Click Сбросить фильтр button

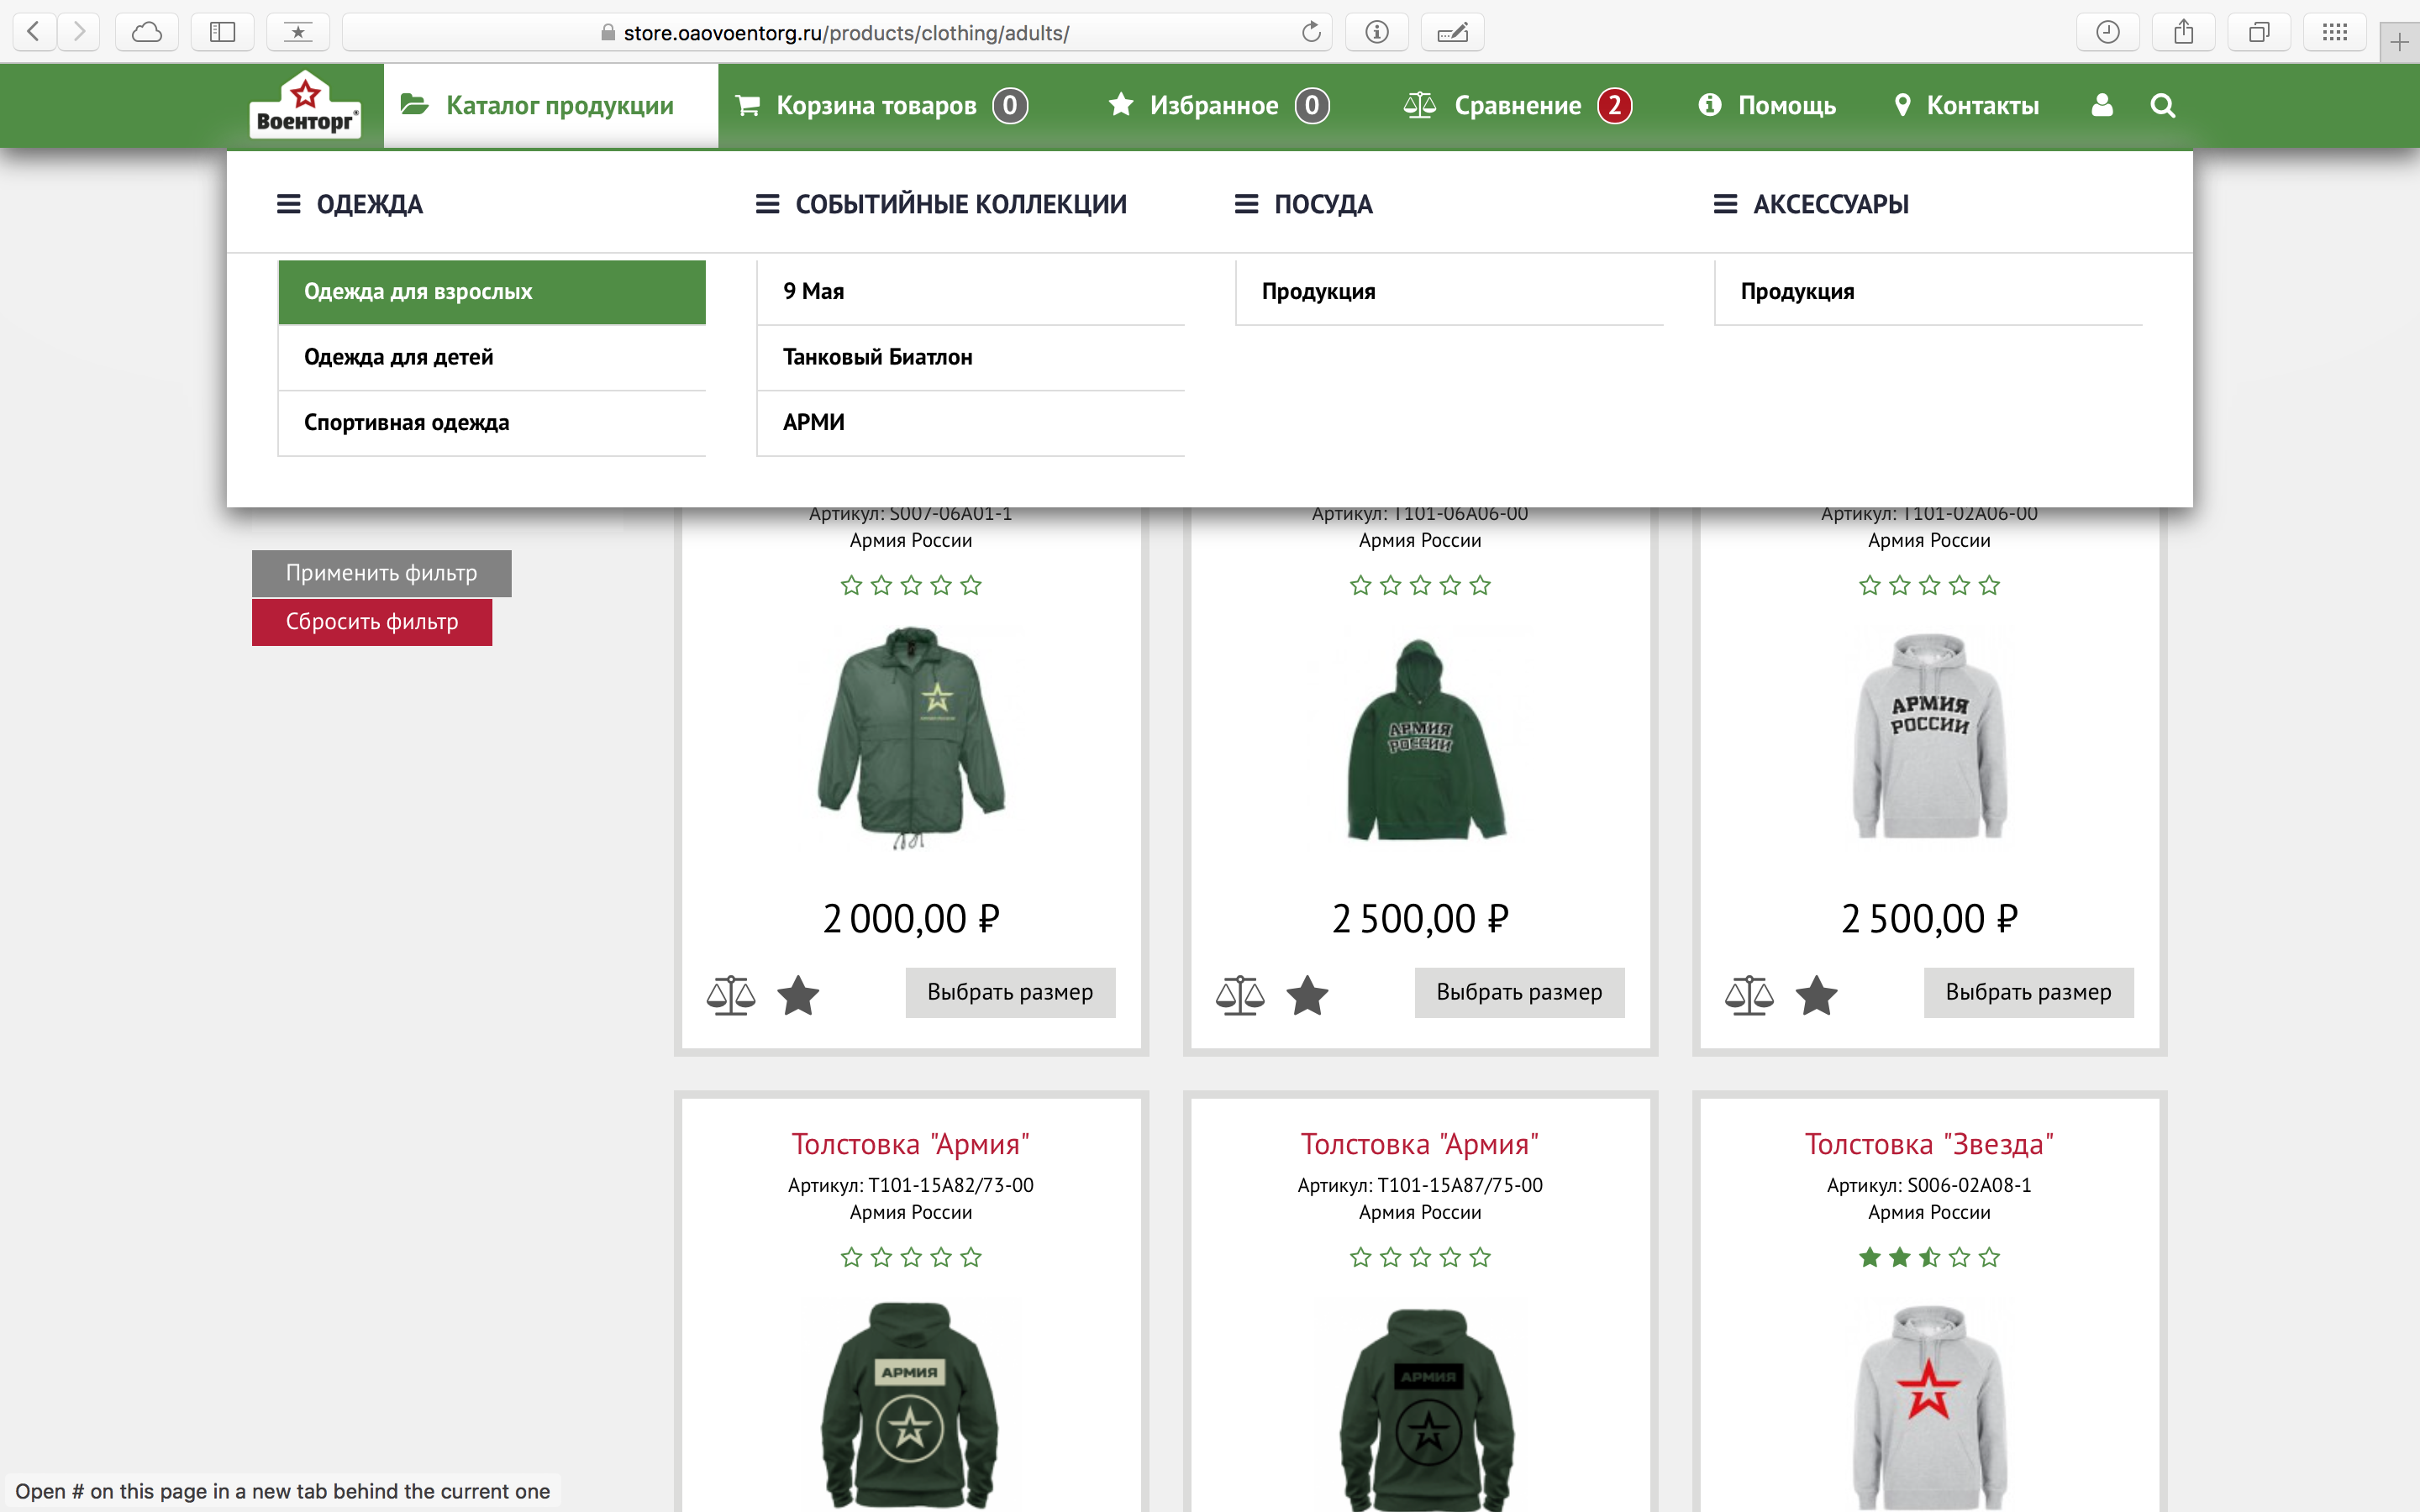point(372,622)
